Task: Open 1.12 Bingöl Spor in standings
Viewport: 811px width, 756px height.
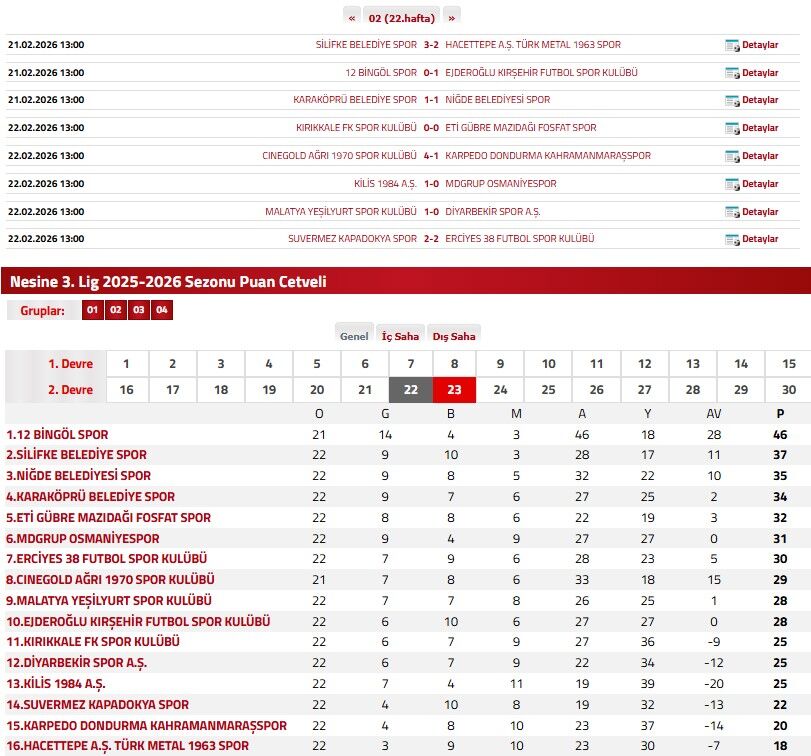Action: [57, 434]
